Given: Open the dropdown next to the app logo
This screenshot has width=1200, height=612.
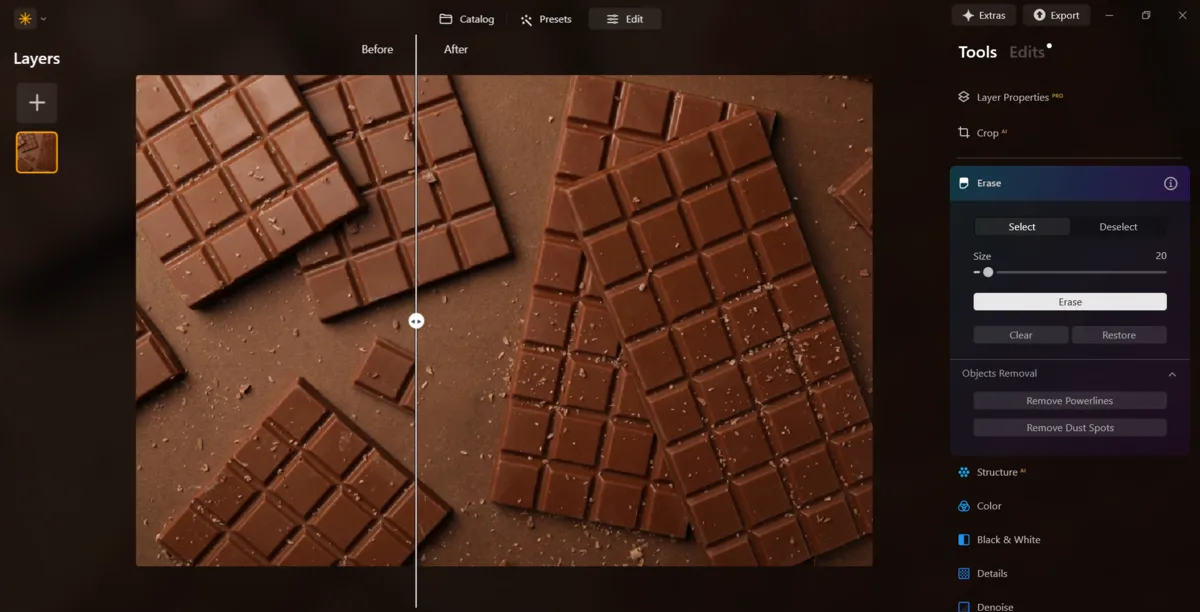Looking at the screenshot, I should point(42,17).
